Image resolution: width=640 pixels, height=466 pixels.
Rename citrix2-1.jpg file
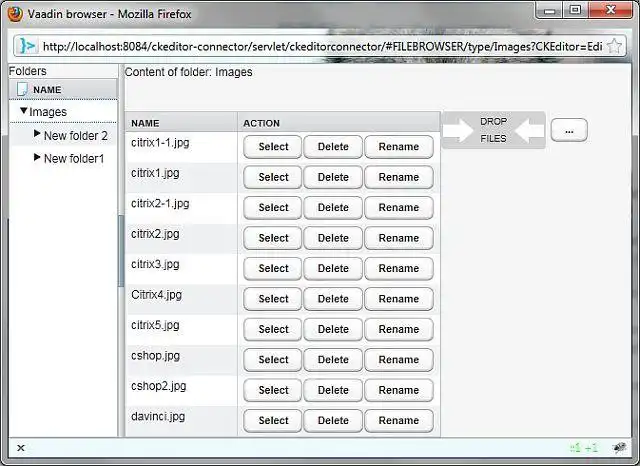(399, 208)
